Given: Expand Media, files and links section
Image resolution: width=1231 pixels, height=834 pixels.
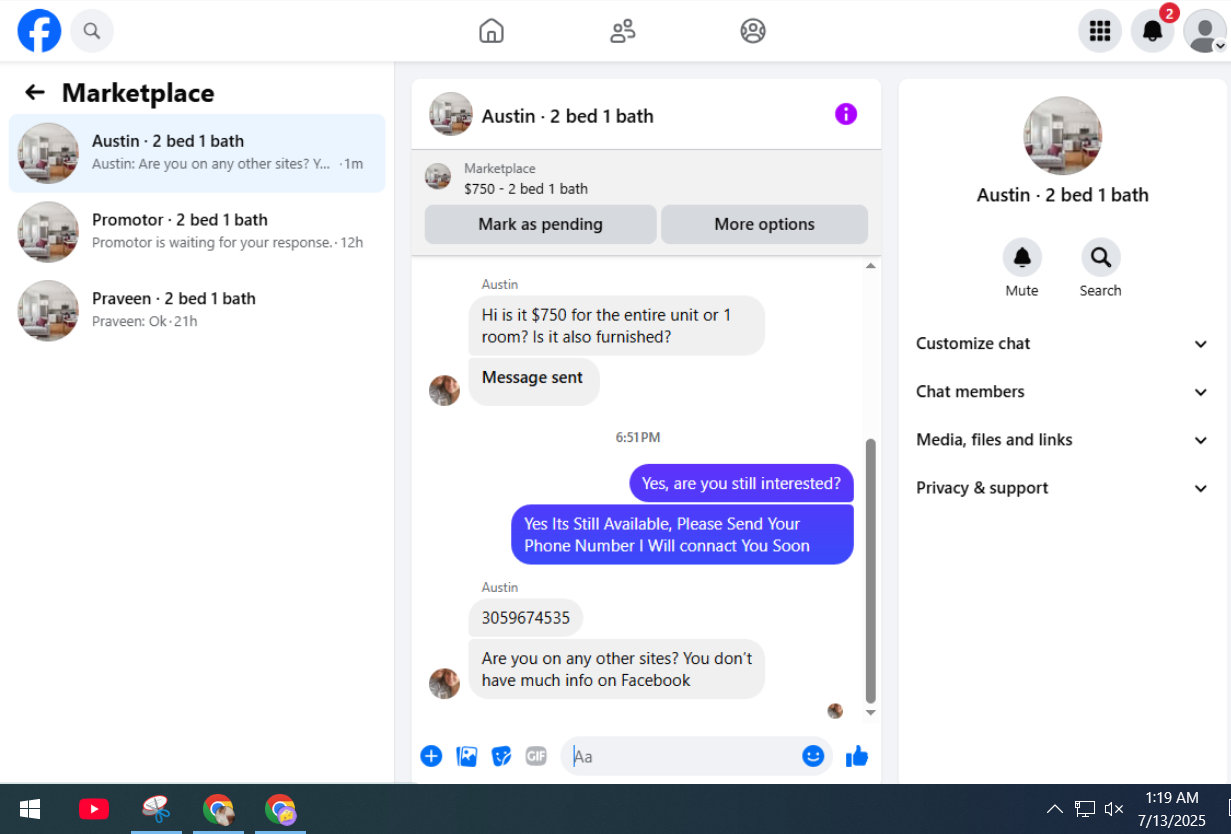Looking at the screenshot, I should (1063, 440).
